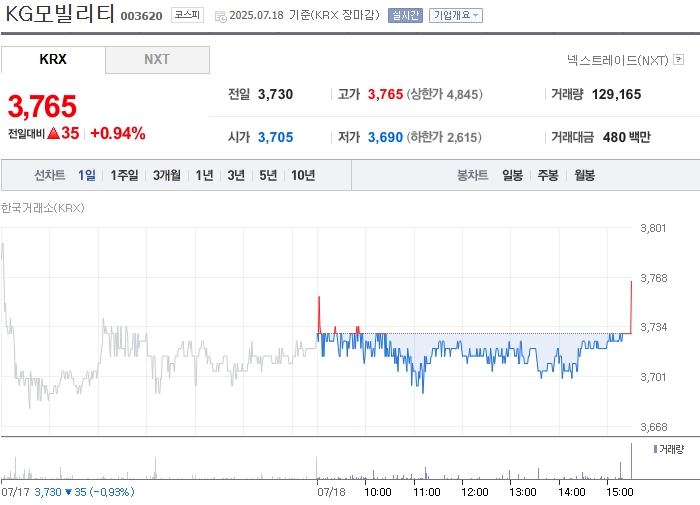Image resolution: width=700 pixels, height=505 pixels.
Task: Click the 13:00 time axis marker
Action: (x=523, y=492)
